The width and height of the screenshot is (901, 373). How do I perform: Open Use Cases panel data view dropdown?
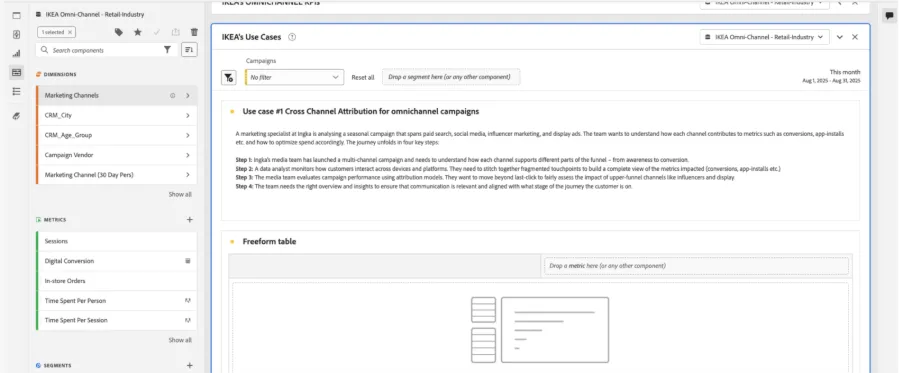click(764, 37)
